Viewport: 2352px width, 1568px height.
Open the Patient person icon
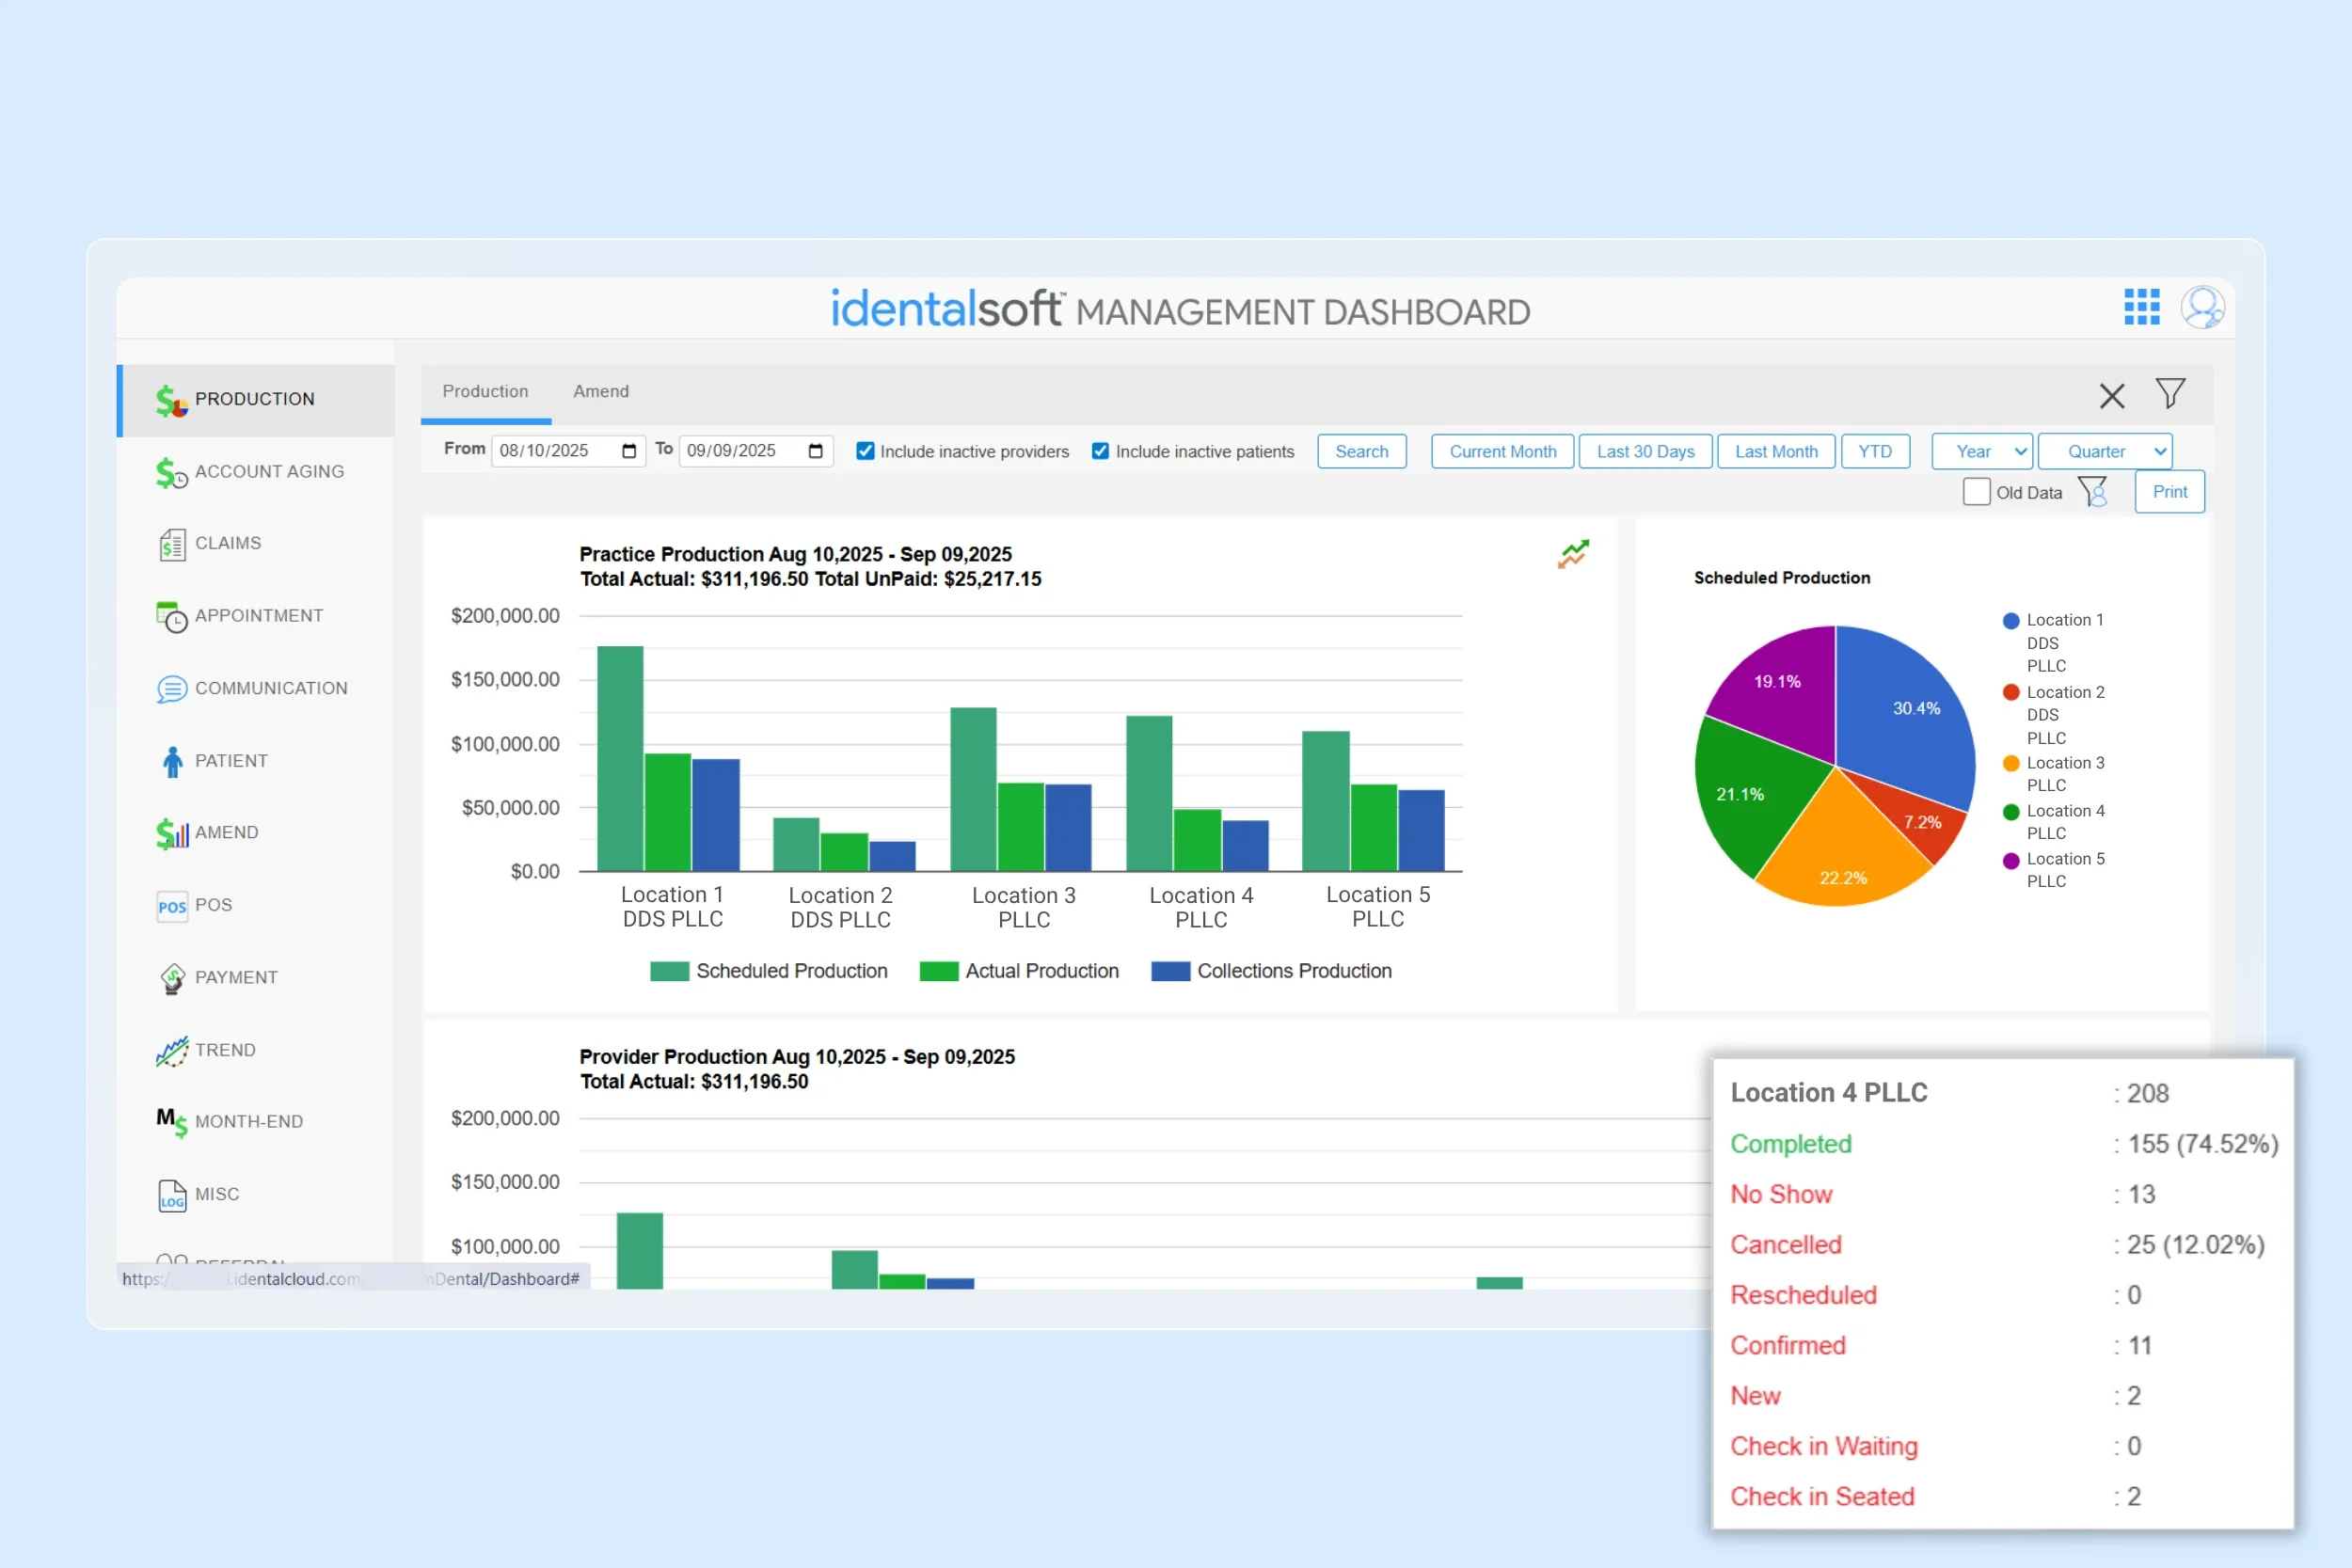pyautogui.click(x=172, y=761)
